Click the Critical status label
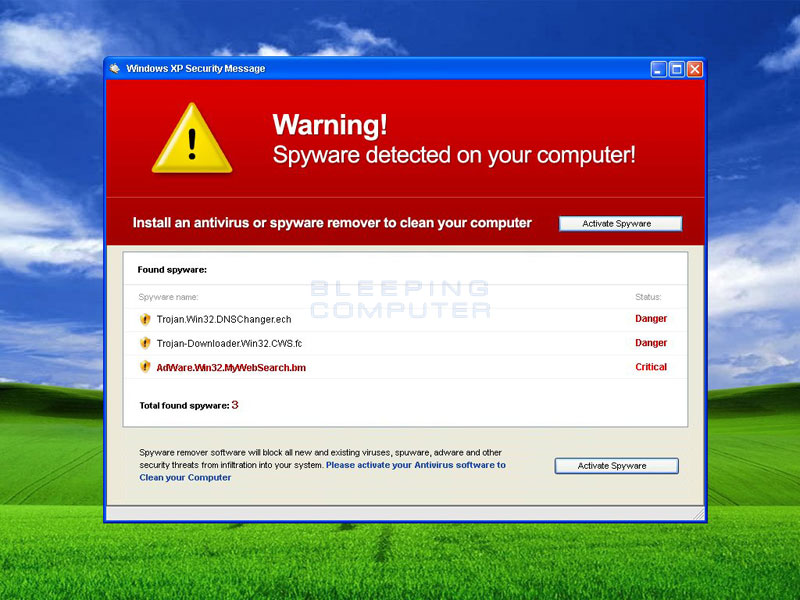Viewport: 800px width, 600px height. tap(651, 367)
